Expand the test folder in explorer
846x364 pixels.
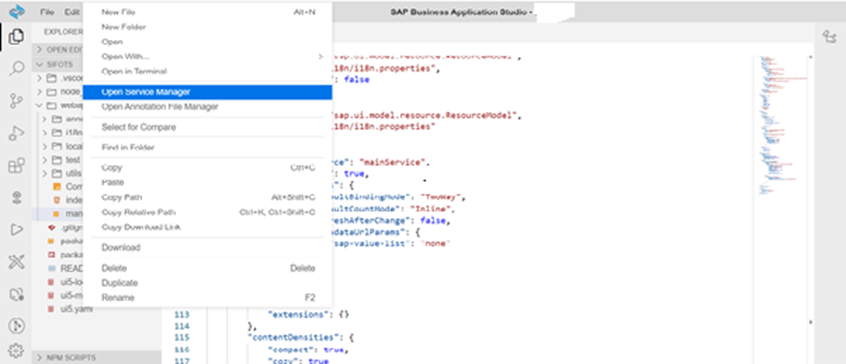[x=60, y=160]
